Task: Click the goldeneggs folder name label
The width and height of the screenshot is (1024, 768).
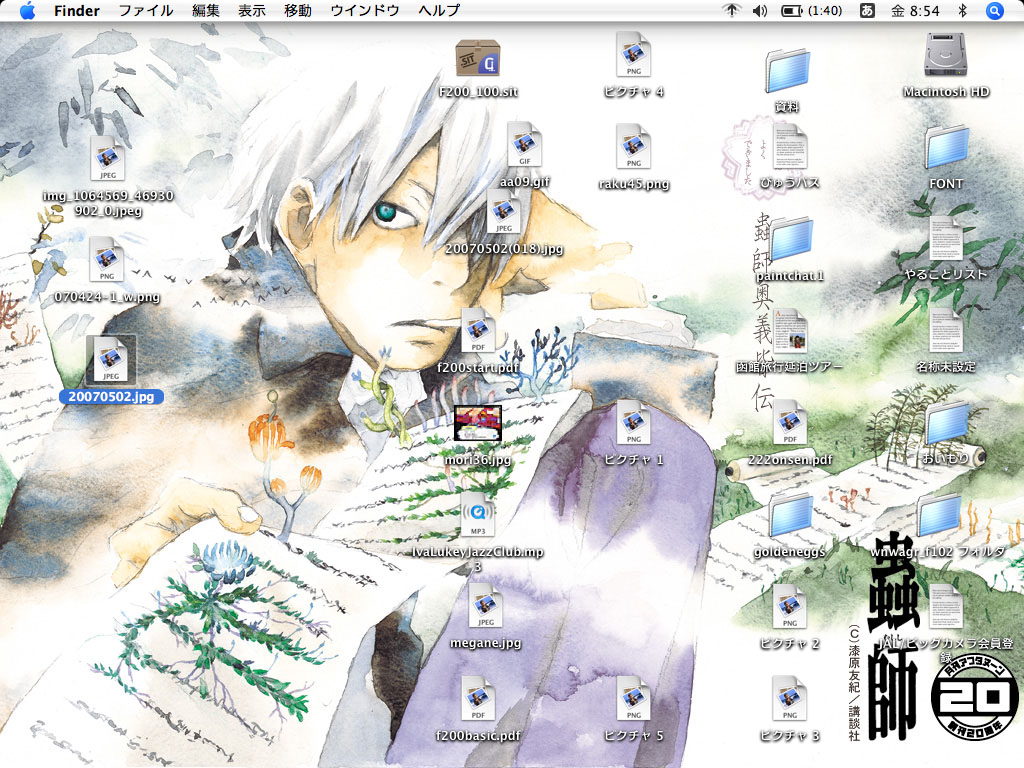Action: pyautogui.click(x=790, y=552)
